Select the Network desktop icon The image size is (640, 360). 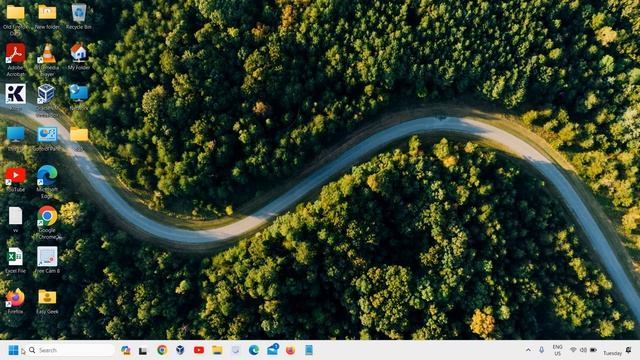point(78,97)
